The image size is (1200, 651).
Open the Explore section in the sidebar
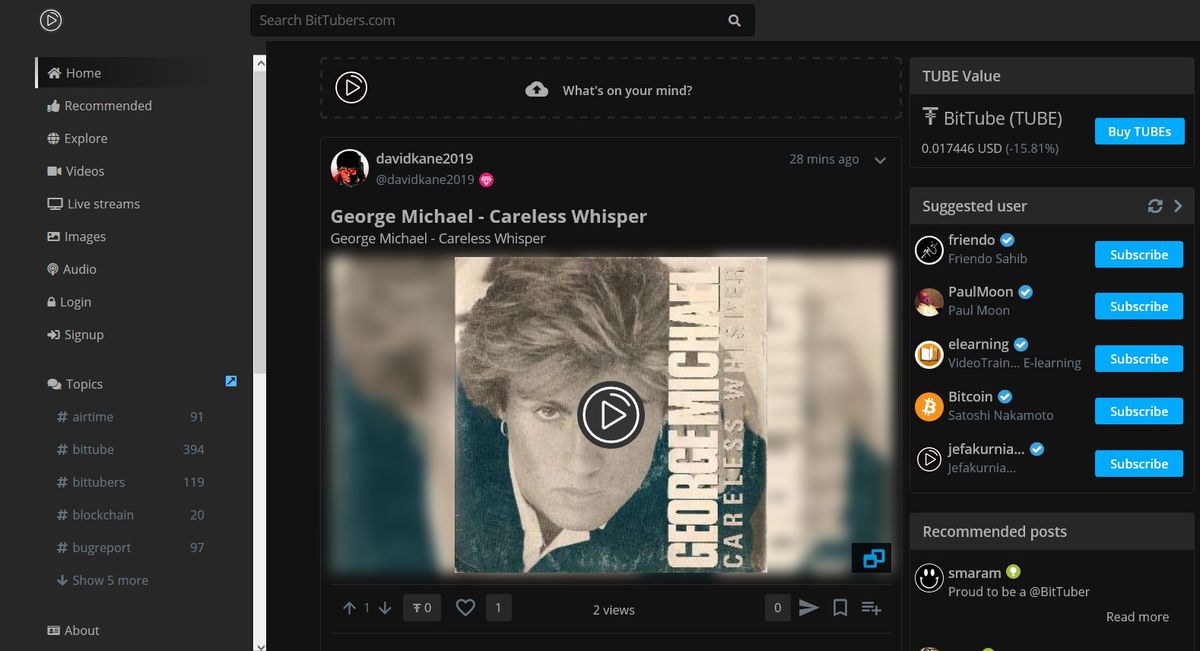click(x=84, y=138)
